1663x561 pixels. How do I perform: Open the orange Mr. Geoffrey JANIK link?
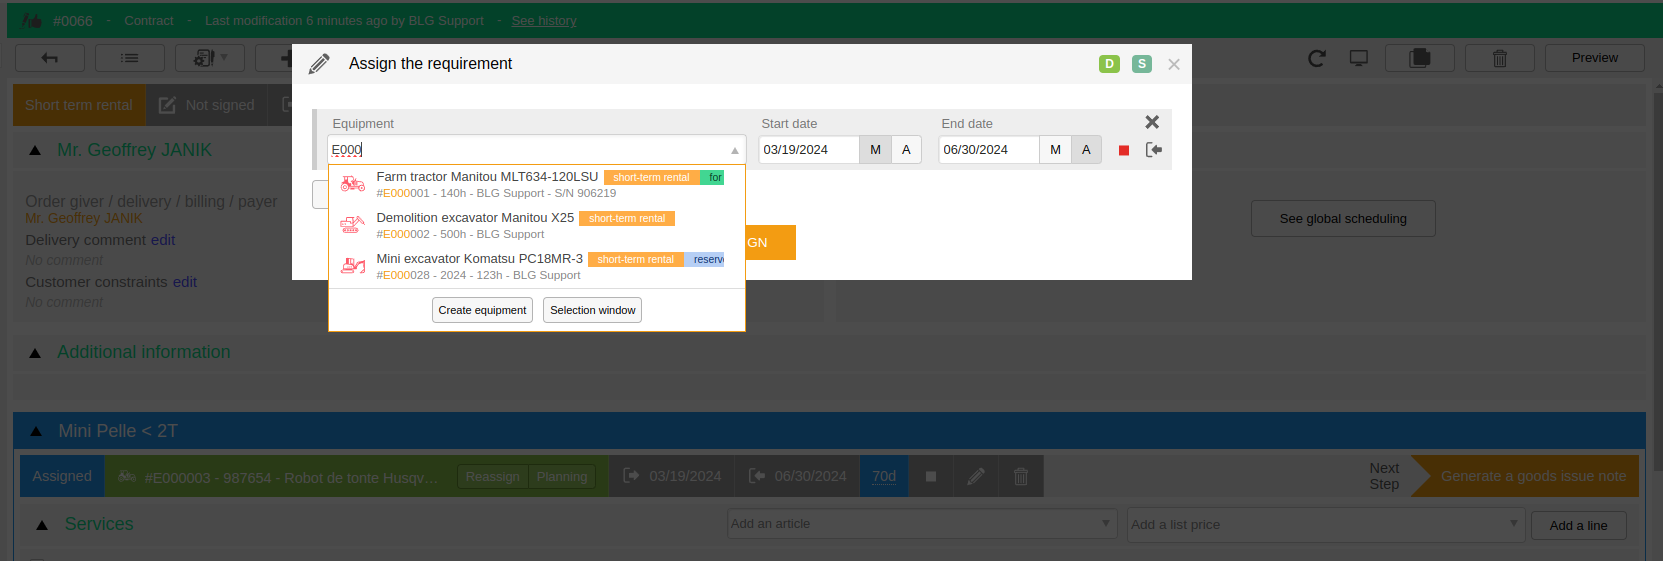[84, 218]
